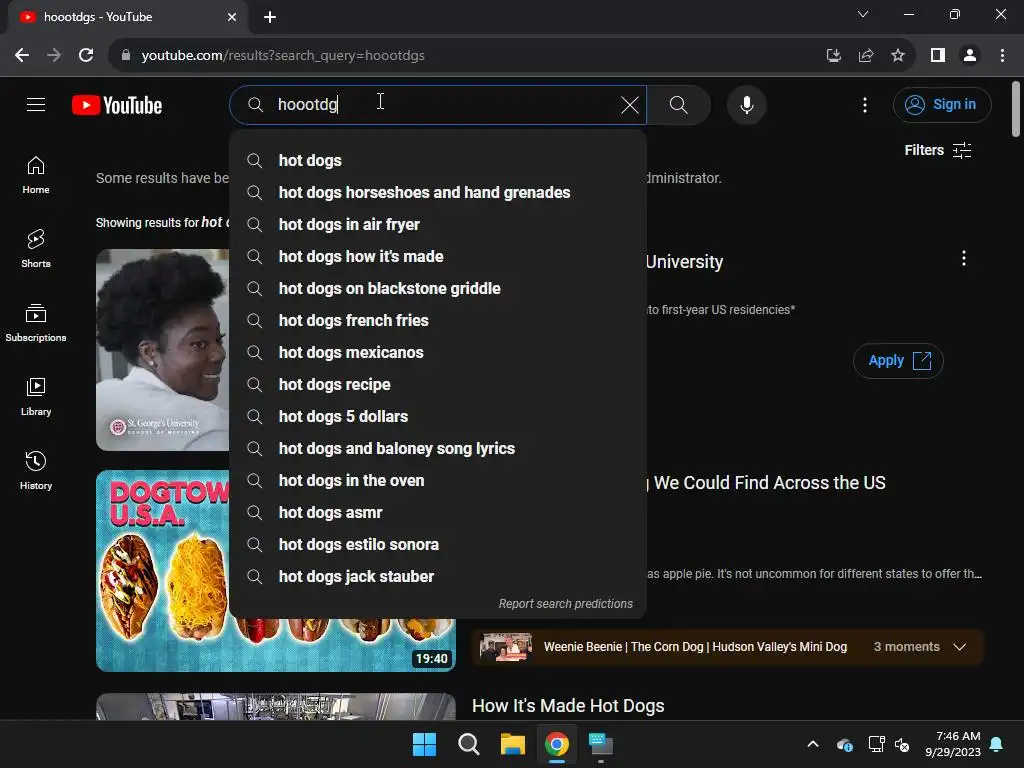1024x768 pixels.
Task: Open Chrome profile avatar icon
Action: point(970,56)
